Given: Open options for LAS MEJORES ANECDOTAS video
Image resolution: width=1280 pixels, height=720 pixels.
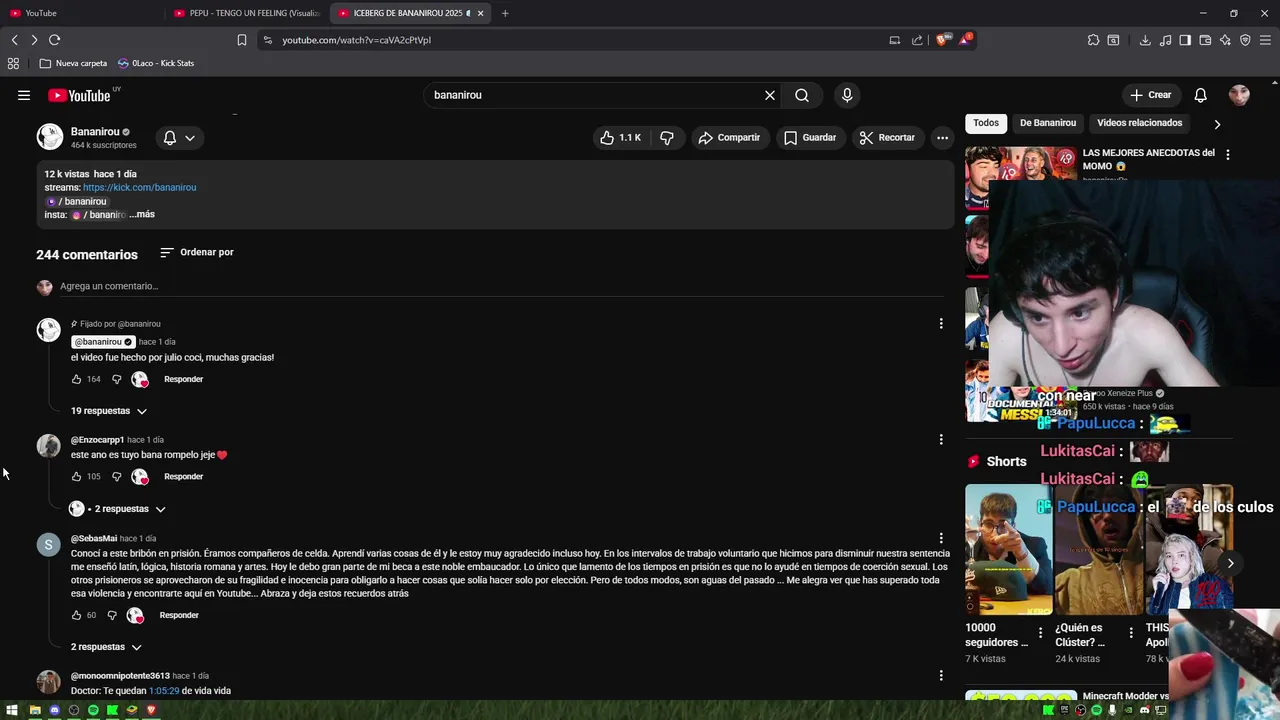Looking at the screenshot, I should coord(1227,155).
